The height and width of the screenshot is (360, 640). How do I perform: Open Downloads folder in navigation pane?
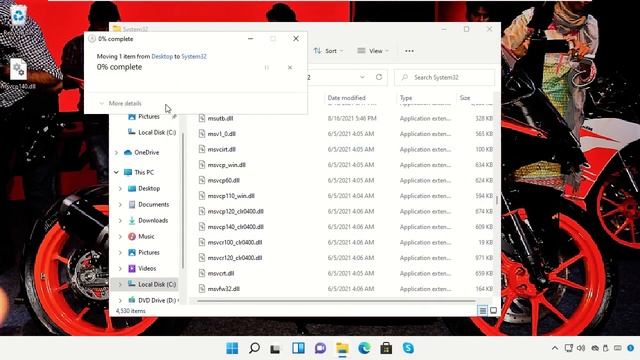point(148,220)
